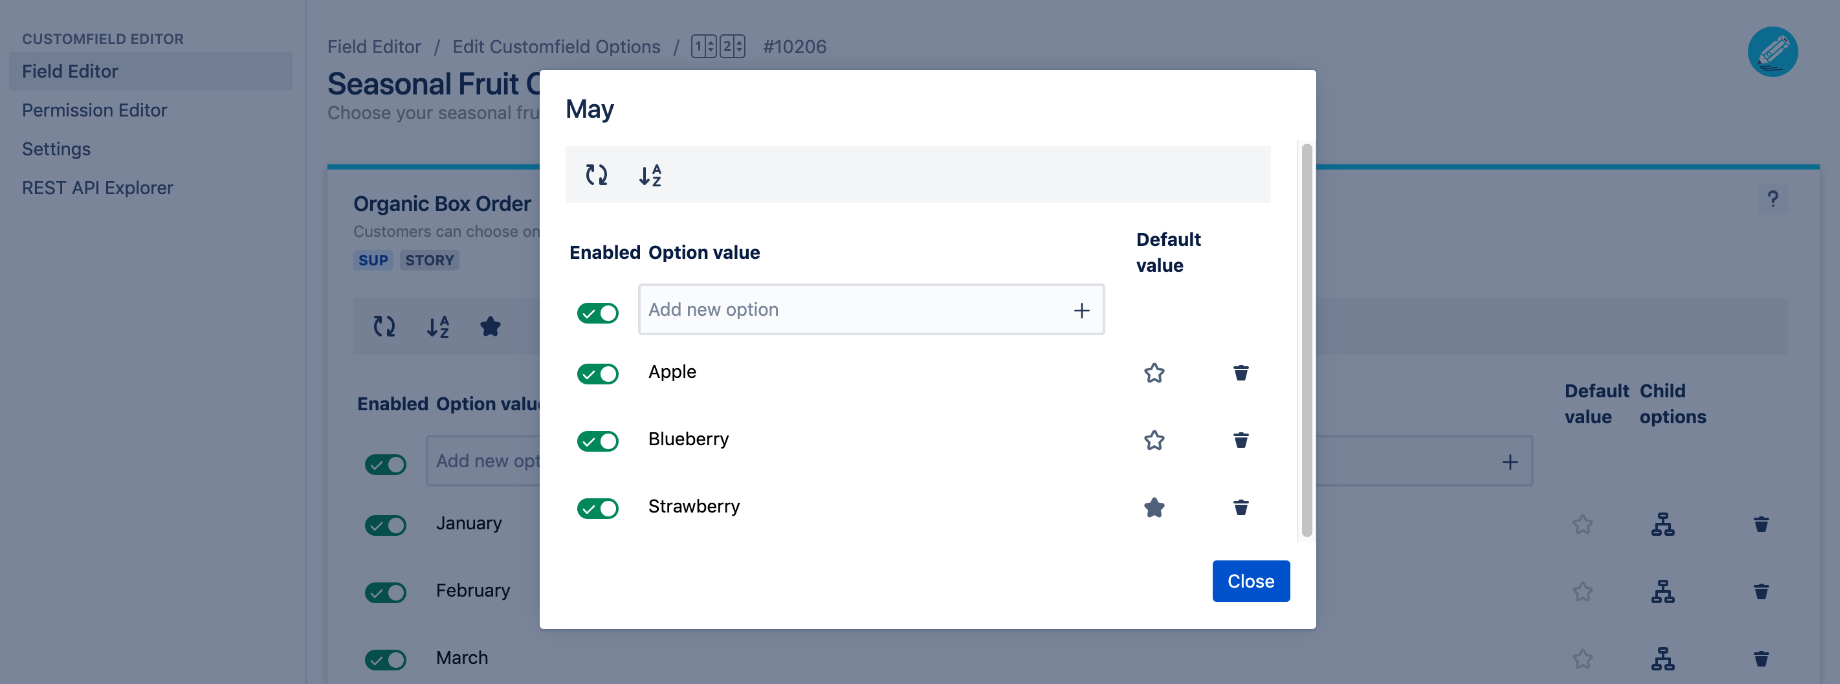Follow the Edit Customfield Options breadcrumb link
Screen dimensions: 1840x684
click(x=557, y=46)
